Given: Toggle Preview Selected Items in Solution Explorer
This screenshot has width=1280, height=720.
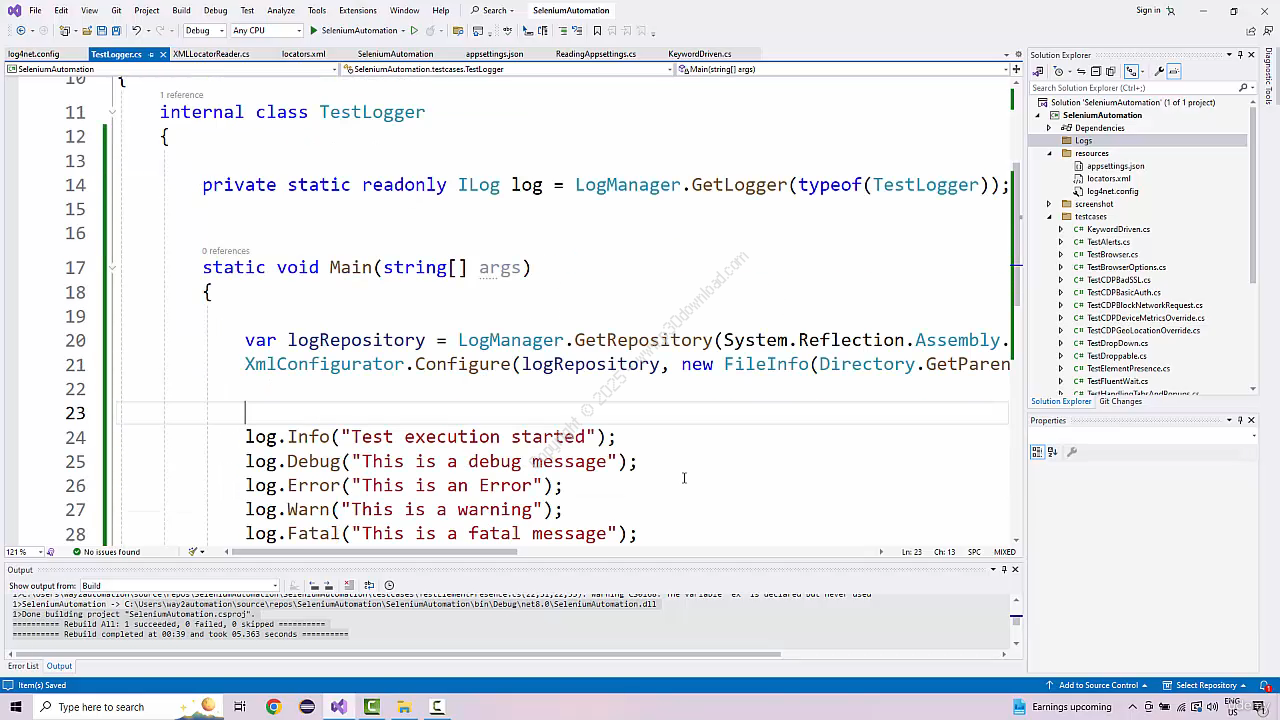Looking at the screenshot, I should tap(1174, 71).
